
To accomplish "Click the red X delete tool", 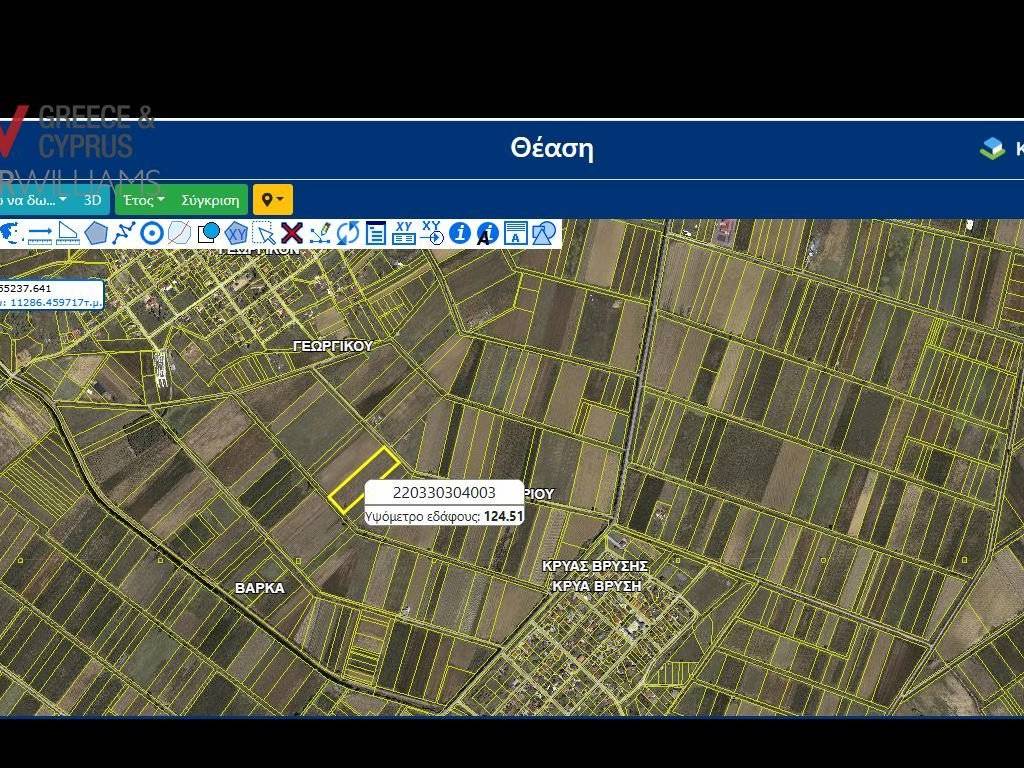I will [x=292, y=234].
